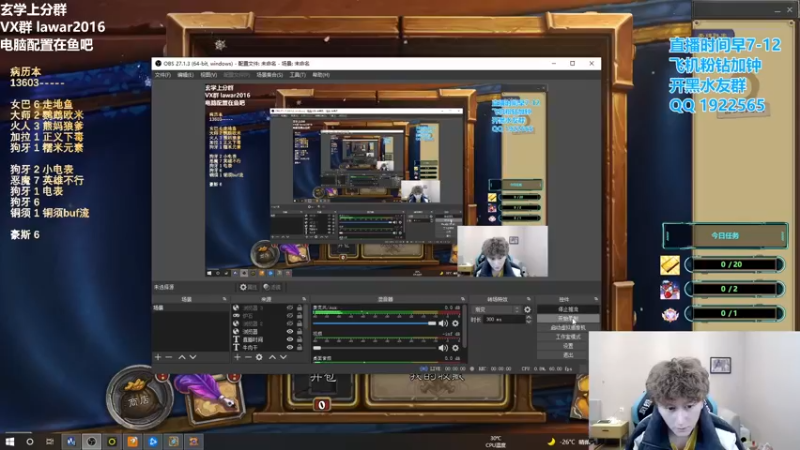
Task: Open the 编辑(E) menu in OBS
Action: pos(185,75)
